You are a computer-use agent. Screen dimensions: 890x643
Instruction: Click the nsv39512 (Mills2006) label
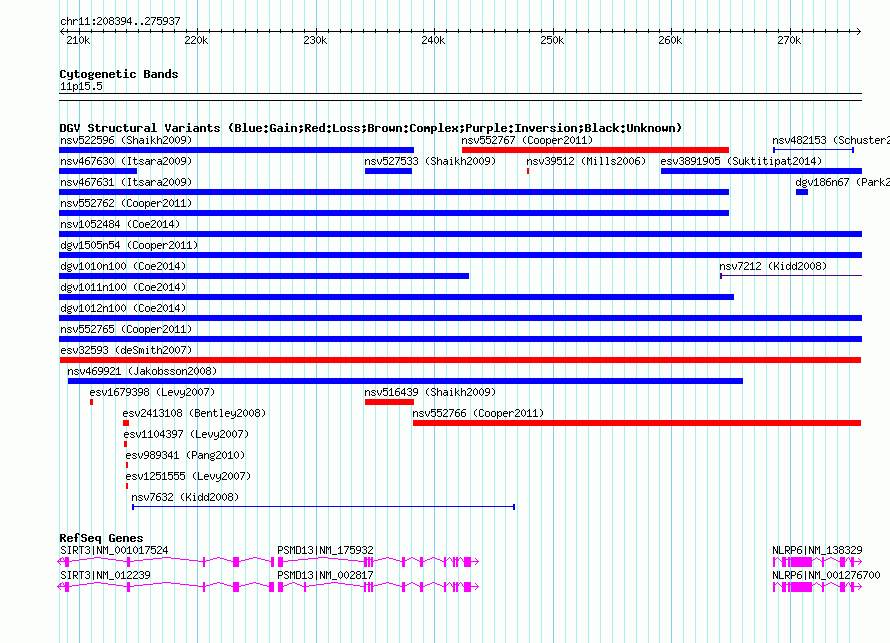[586, 161]
